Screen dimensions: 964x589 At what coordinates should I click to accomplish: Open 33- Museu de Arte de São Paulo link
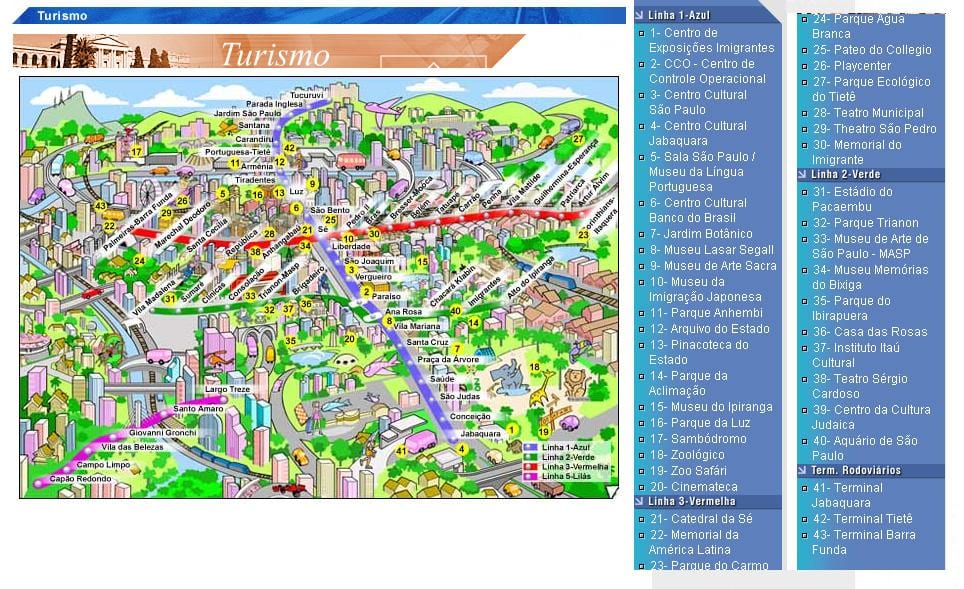(870, 246)
